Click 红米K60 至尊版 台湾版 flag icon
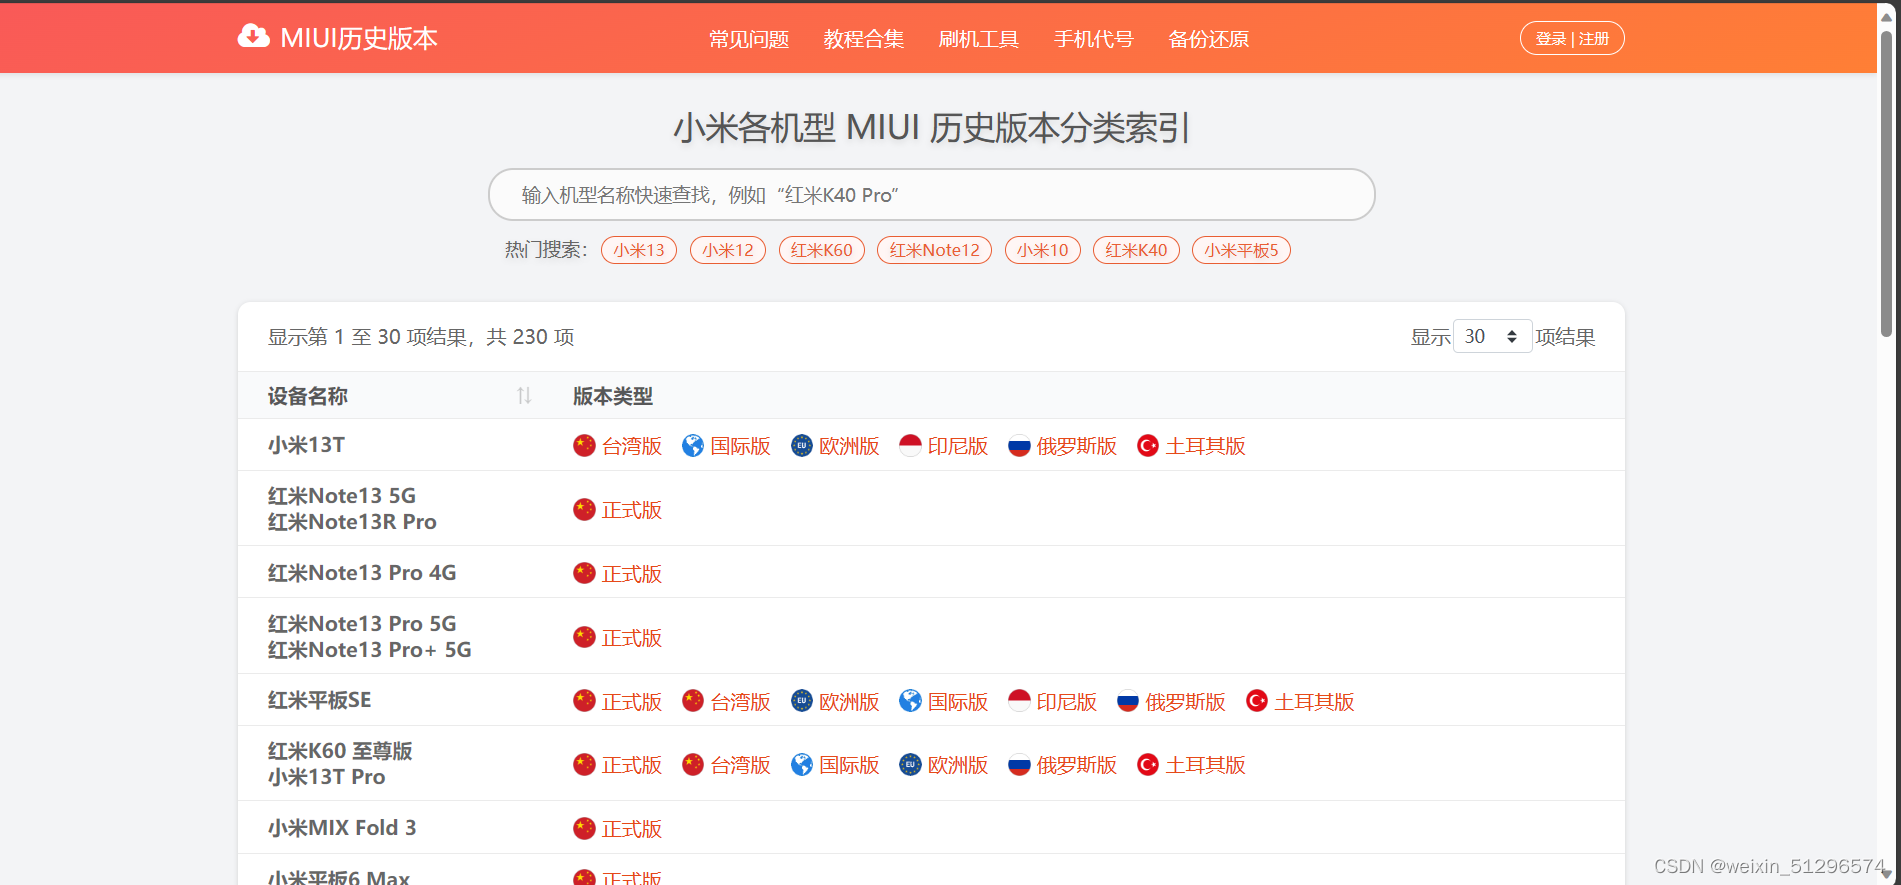Image resolution: width=1901 pixels, height=885 pixels. coord(693,765)
